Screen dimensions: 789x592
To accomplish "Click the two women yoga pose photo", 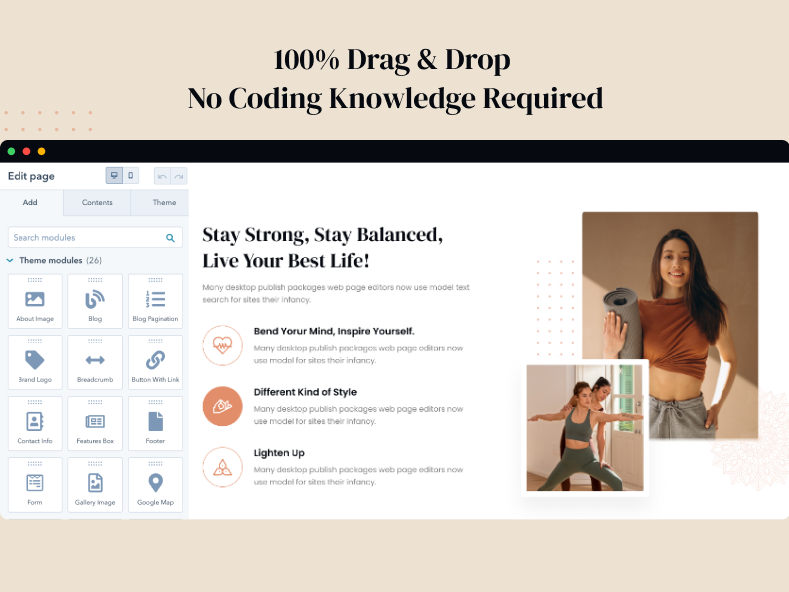I will coord(585,428).
